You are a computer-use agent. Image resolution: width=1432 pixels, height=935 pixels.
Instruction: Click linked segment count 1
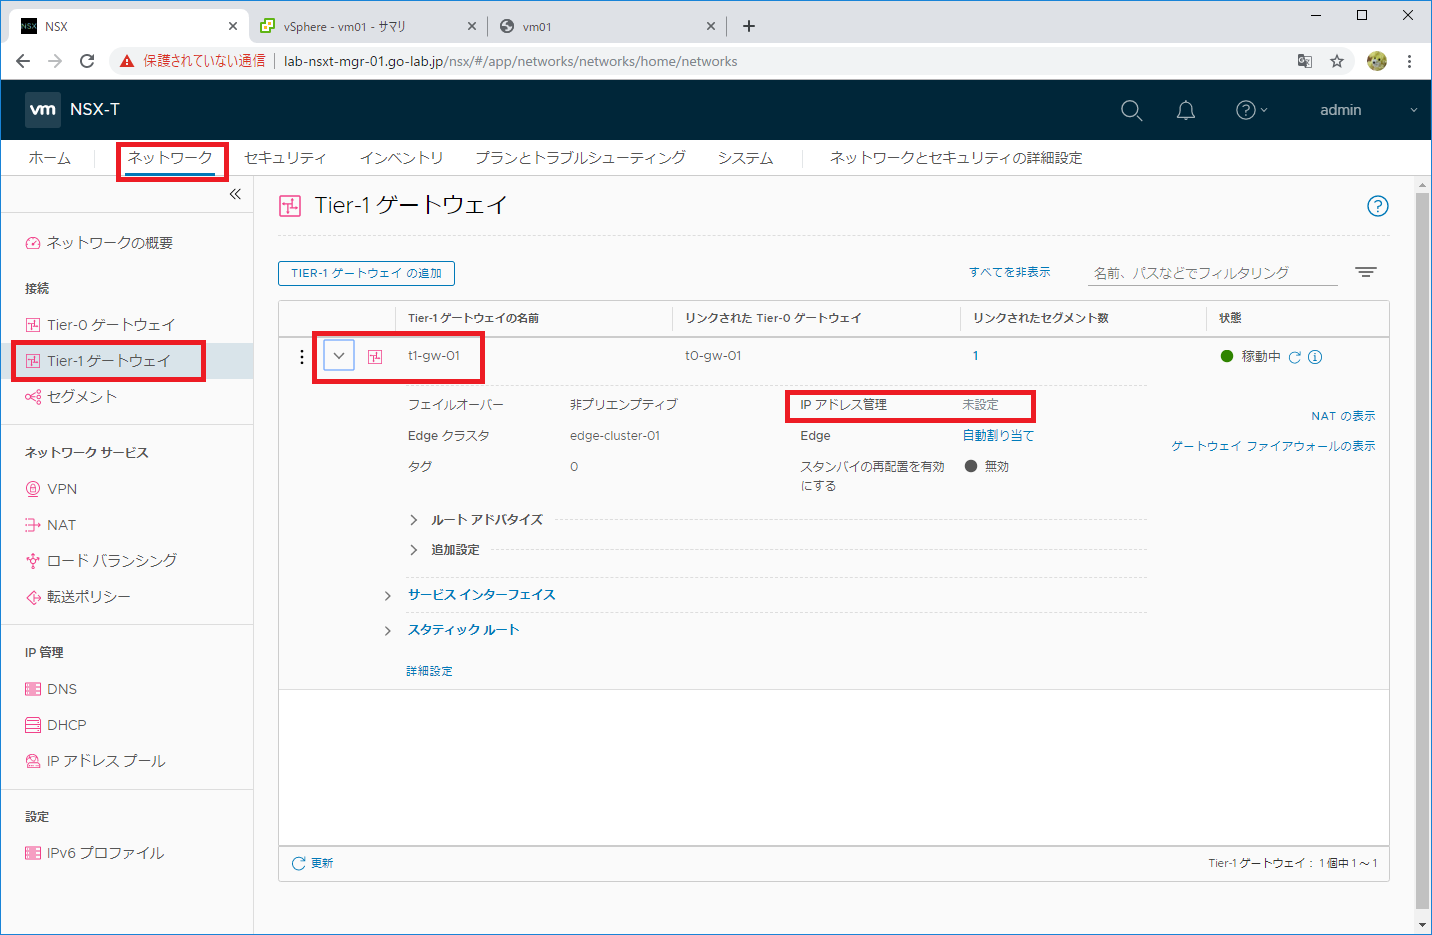(x=975, y=356)
